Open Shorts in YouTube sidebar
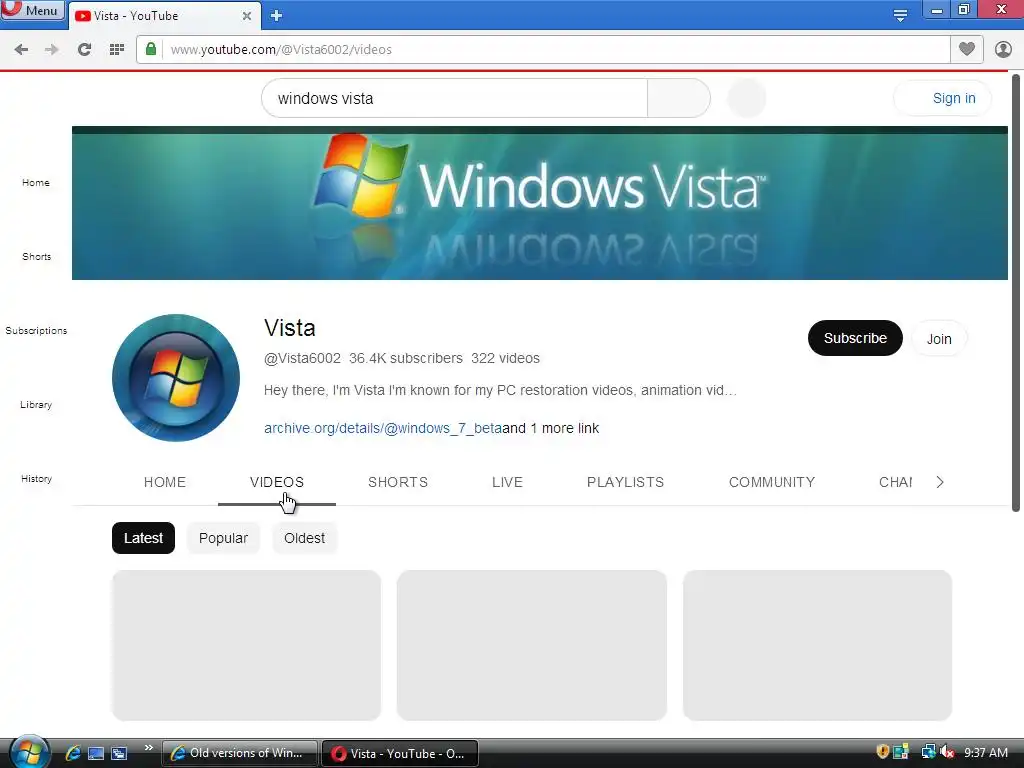Screen dimensions: 1024x768 tap(37, 257)
